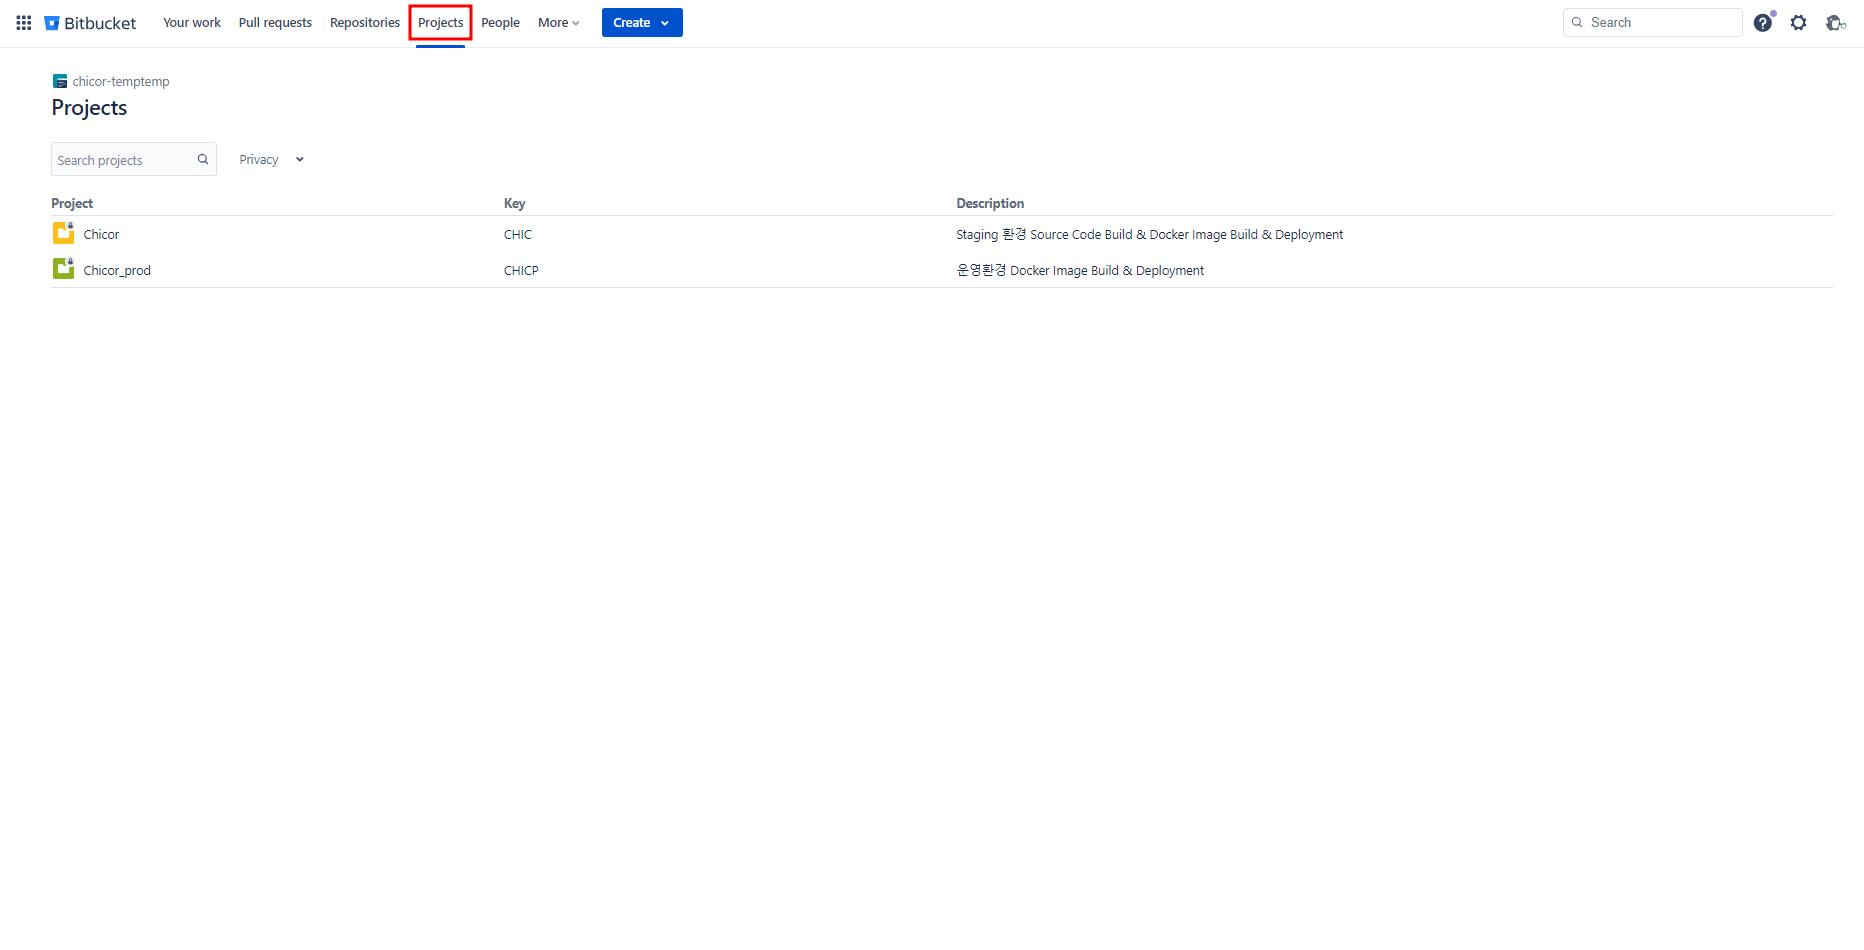Click the Bitbucket logo

pyautogui.click(x=90, y=23)
